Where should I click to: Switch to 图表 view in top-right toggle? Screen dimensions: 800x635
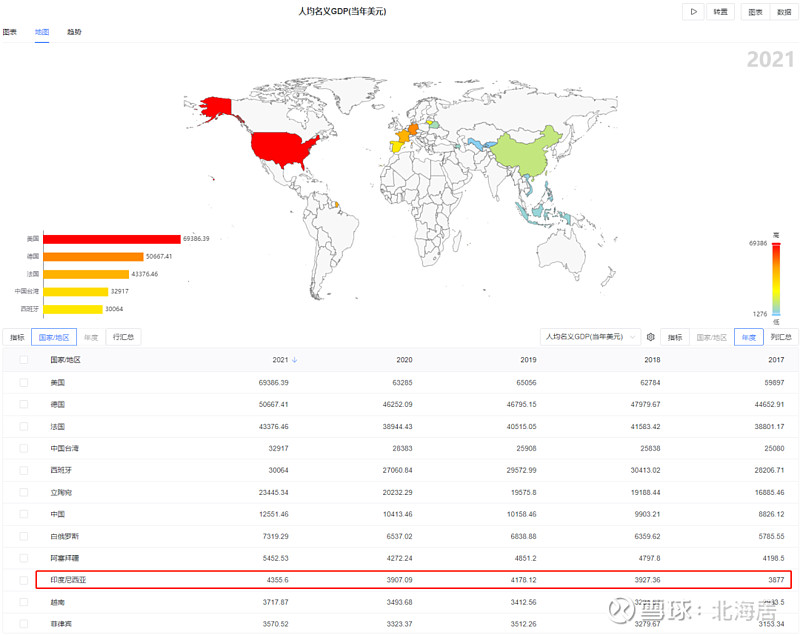point(756,12)
